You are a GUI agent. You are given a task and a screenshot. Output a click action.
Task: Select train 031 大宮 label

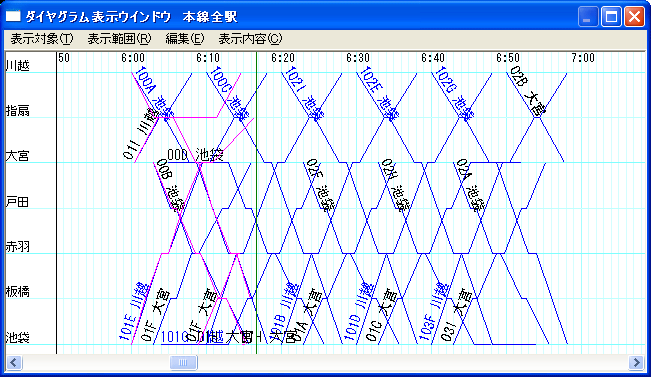tap(457, 316)
